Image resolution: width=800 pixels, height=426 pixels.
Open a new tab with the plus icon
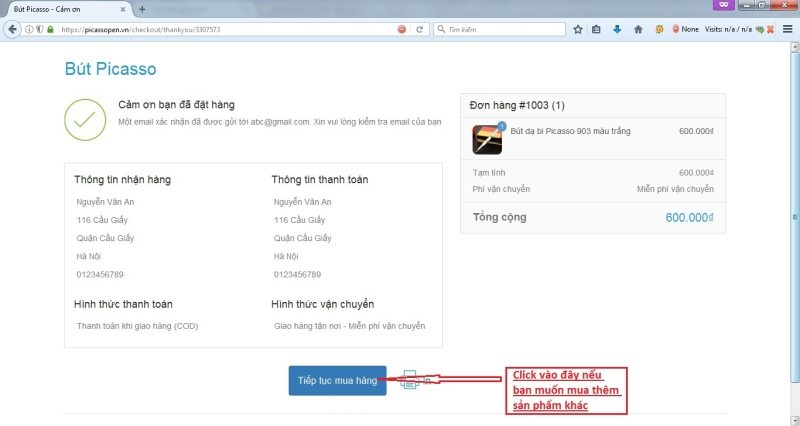click(x=142, y=9)
